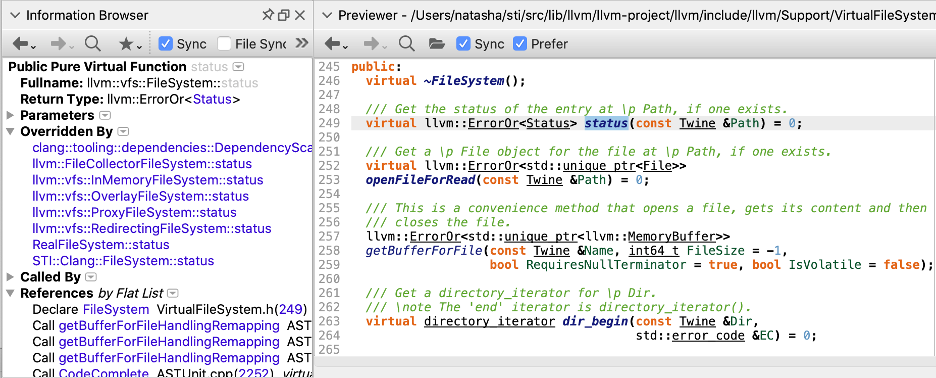Open search in Information Browser toolbar
Screen dimensions: 936x378
(93, 44)
